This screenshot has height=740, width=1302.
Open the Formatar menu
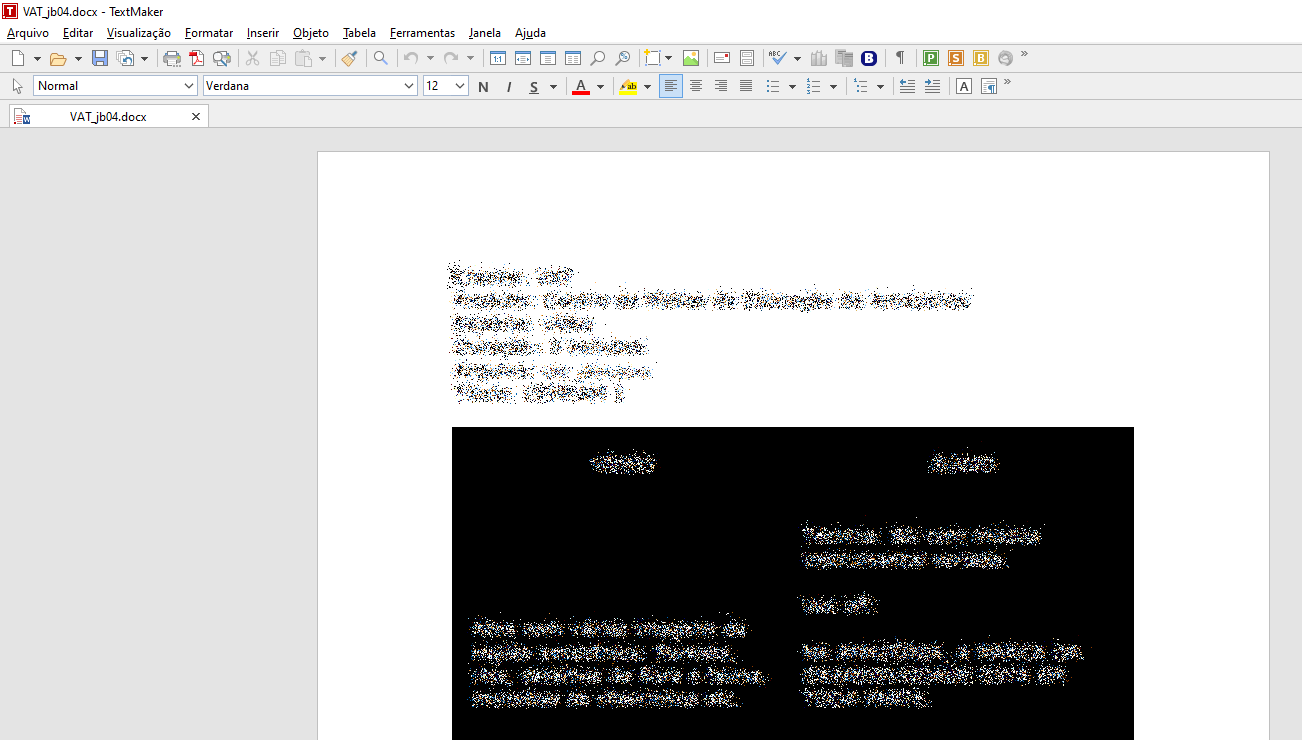[208, 33]
